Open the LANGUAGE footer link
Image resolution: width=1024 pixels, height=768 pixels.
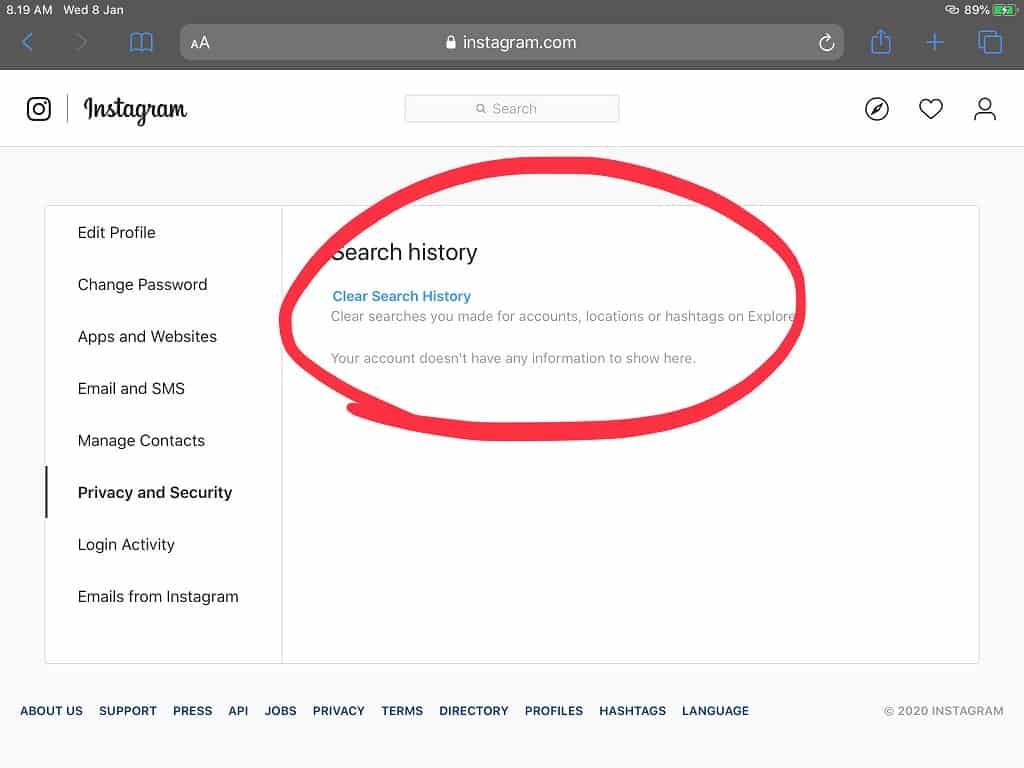[x=715, y=711]
